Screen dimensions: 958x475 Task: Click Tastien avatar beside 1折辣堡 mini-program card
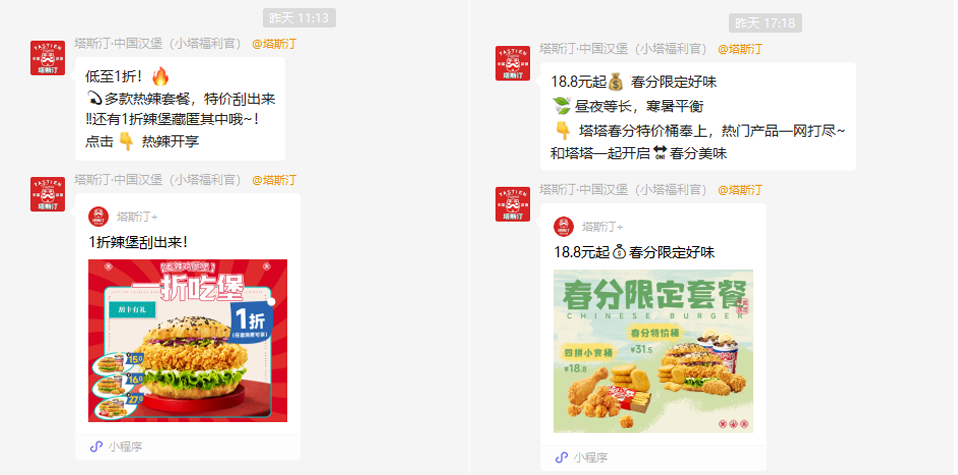pos(48,194)
